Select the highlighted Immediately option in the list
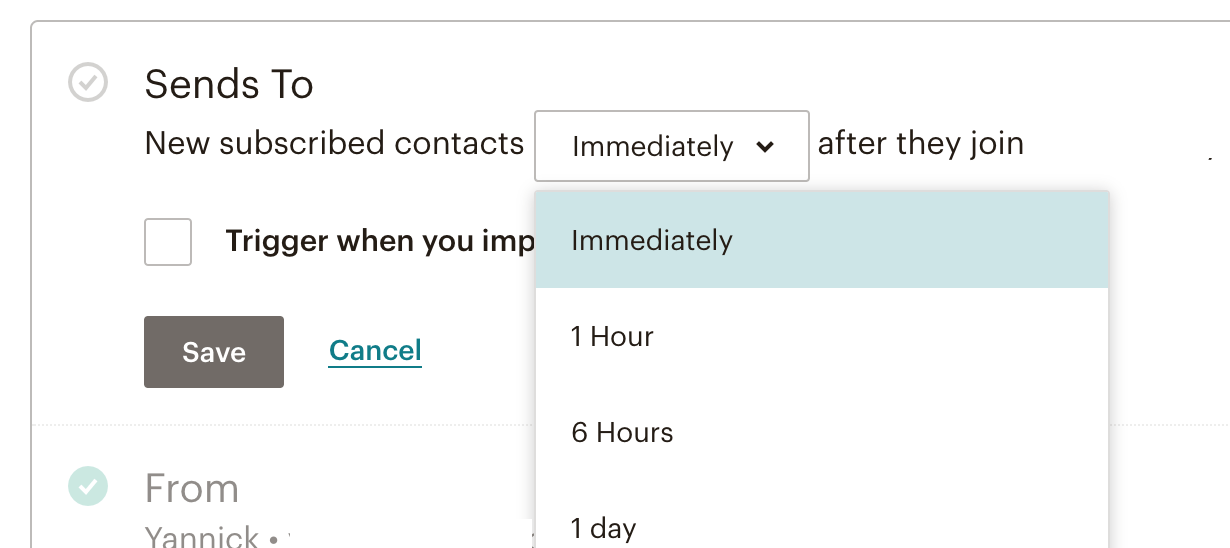 [822, 240]
